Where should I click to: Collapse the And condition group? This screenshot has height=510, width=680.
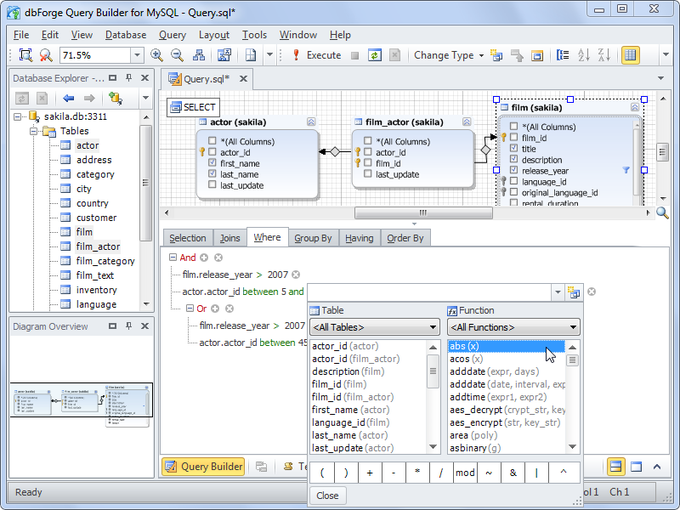click(x=173, y=257)
